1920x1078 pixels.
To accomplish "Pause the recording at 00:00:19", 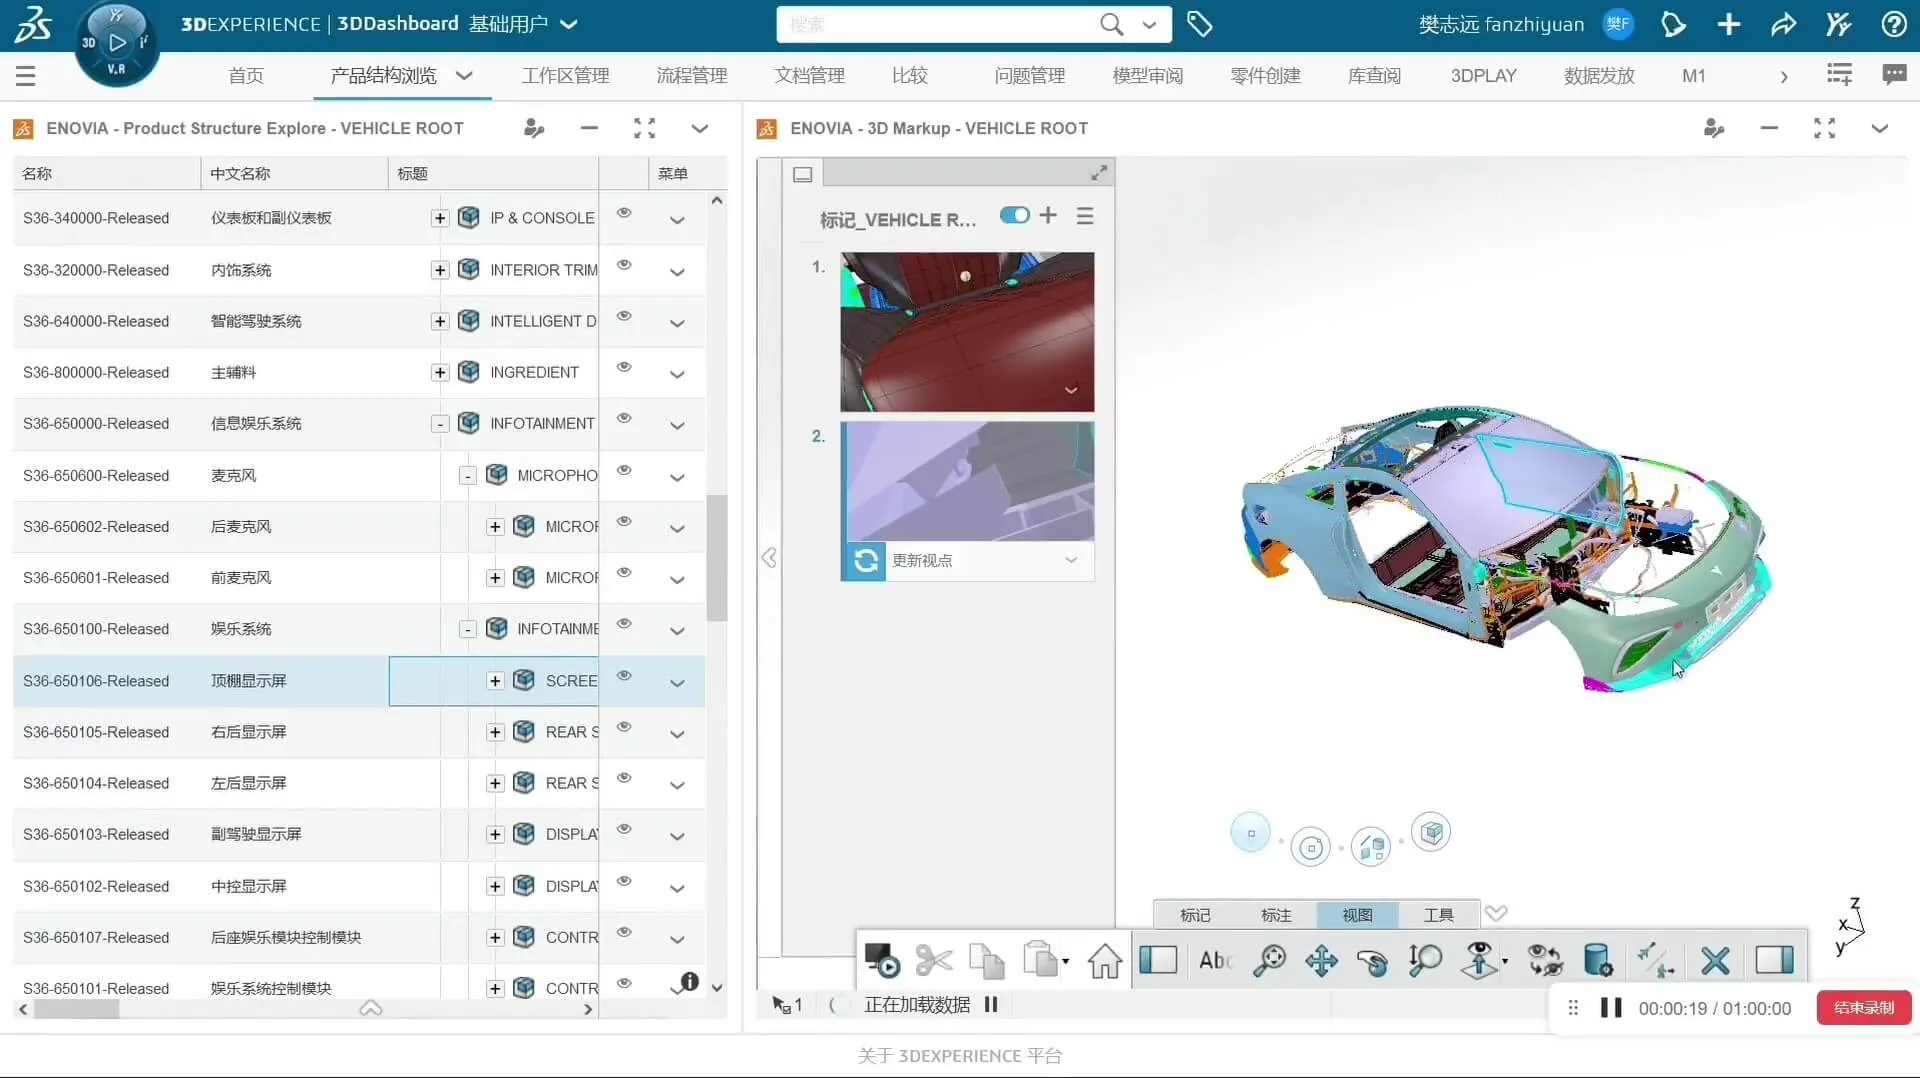I will pyautogui.click(x=1613, y=1008).
